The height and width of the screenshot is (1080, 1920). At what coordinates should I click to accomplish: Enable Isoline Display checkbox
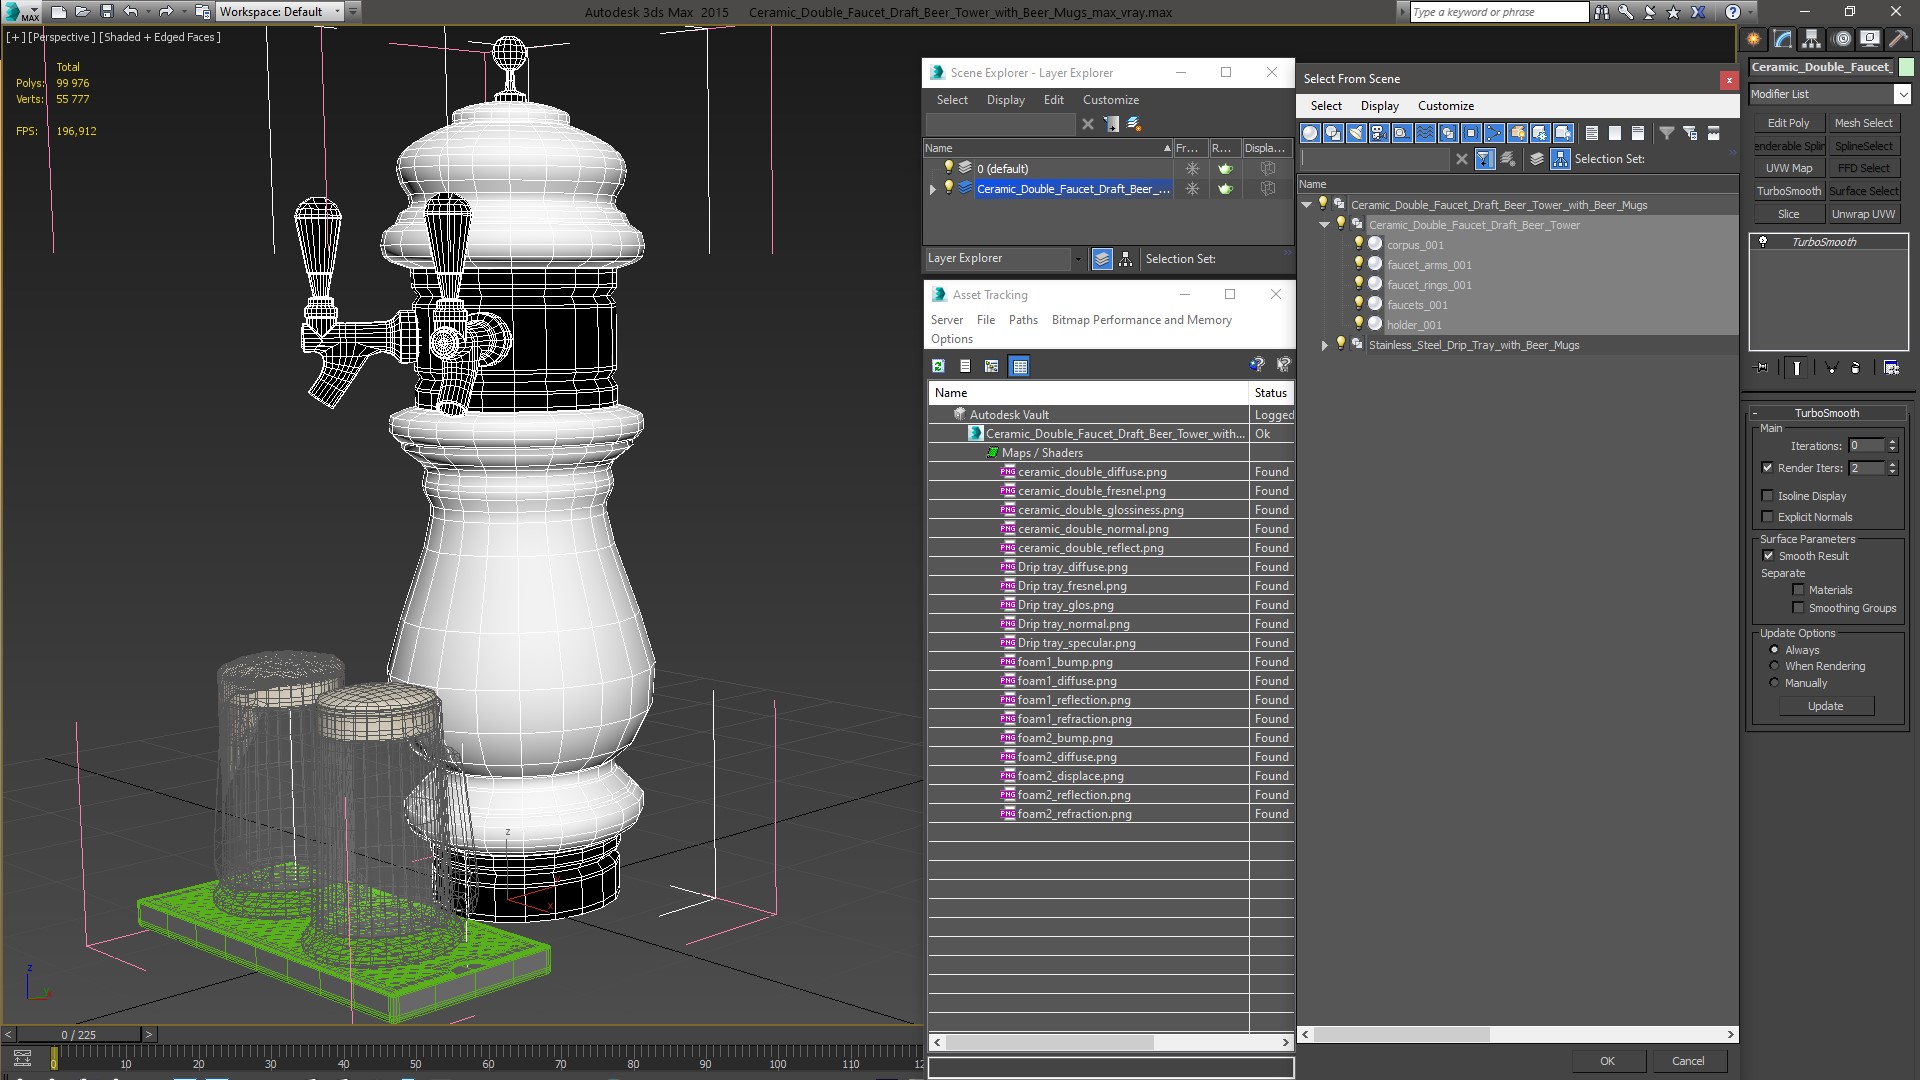1767,496
